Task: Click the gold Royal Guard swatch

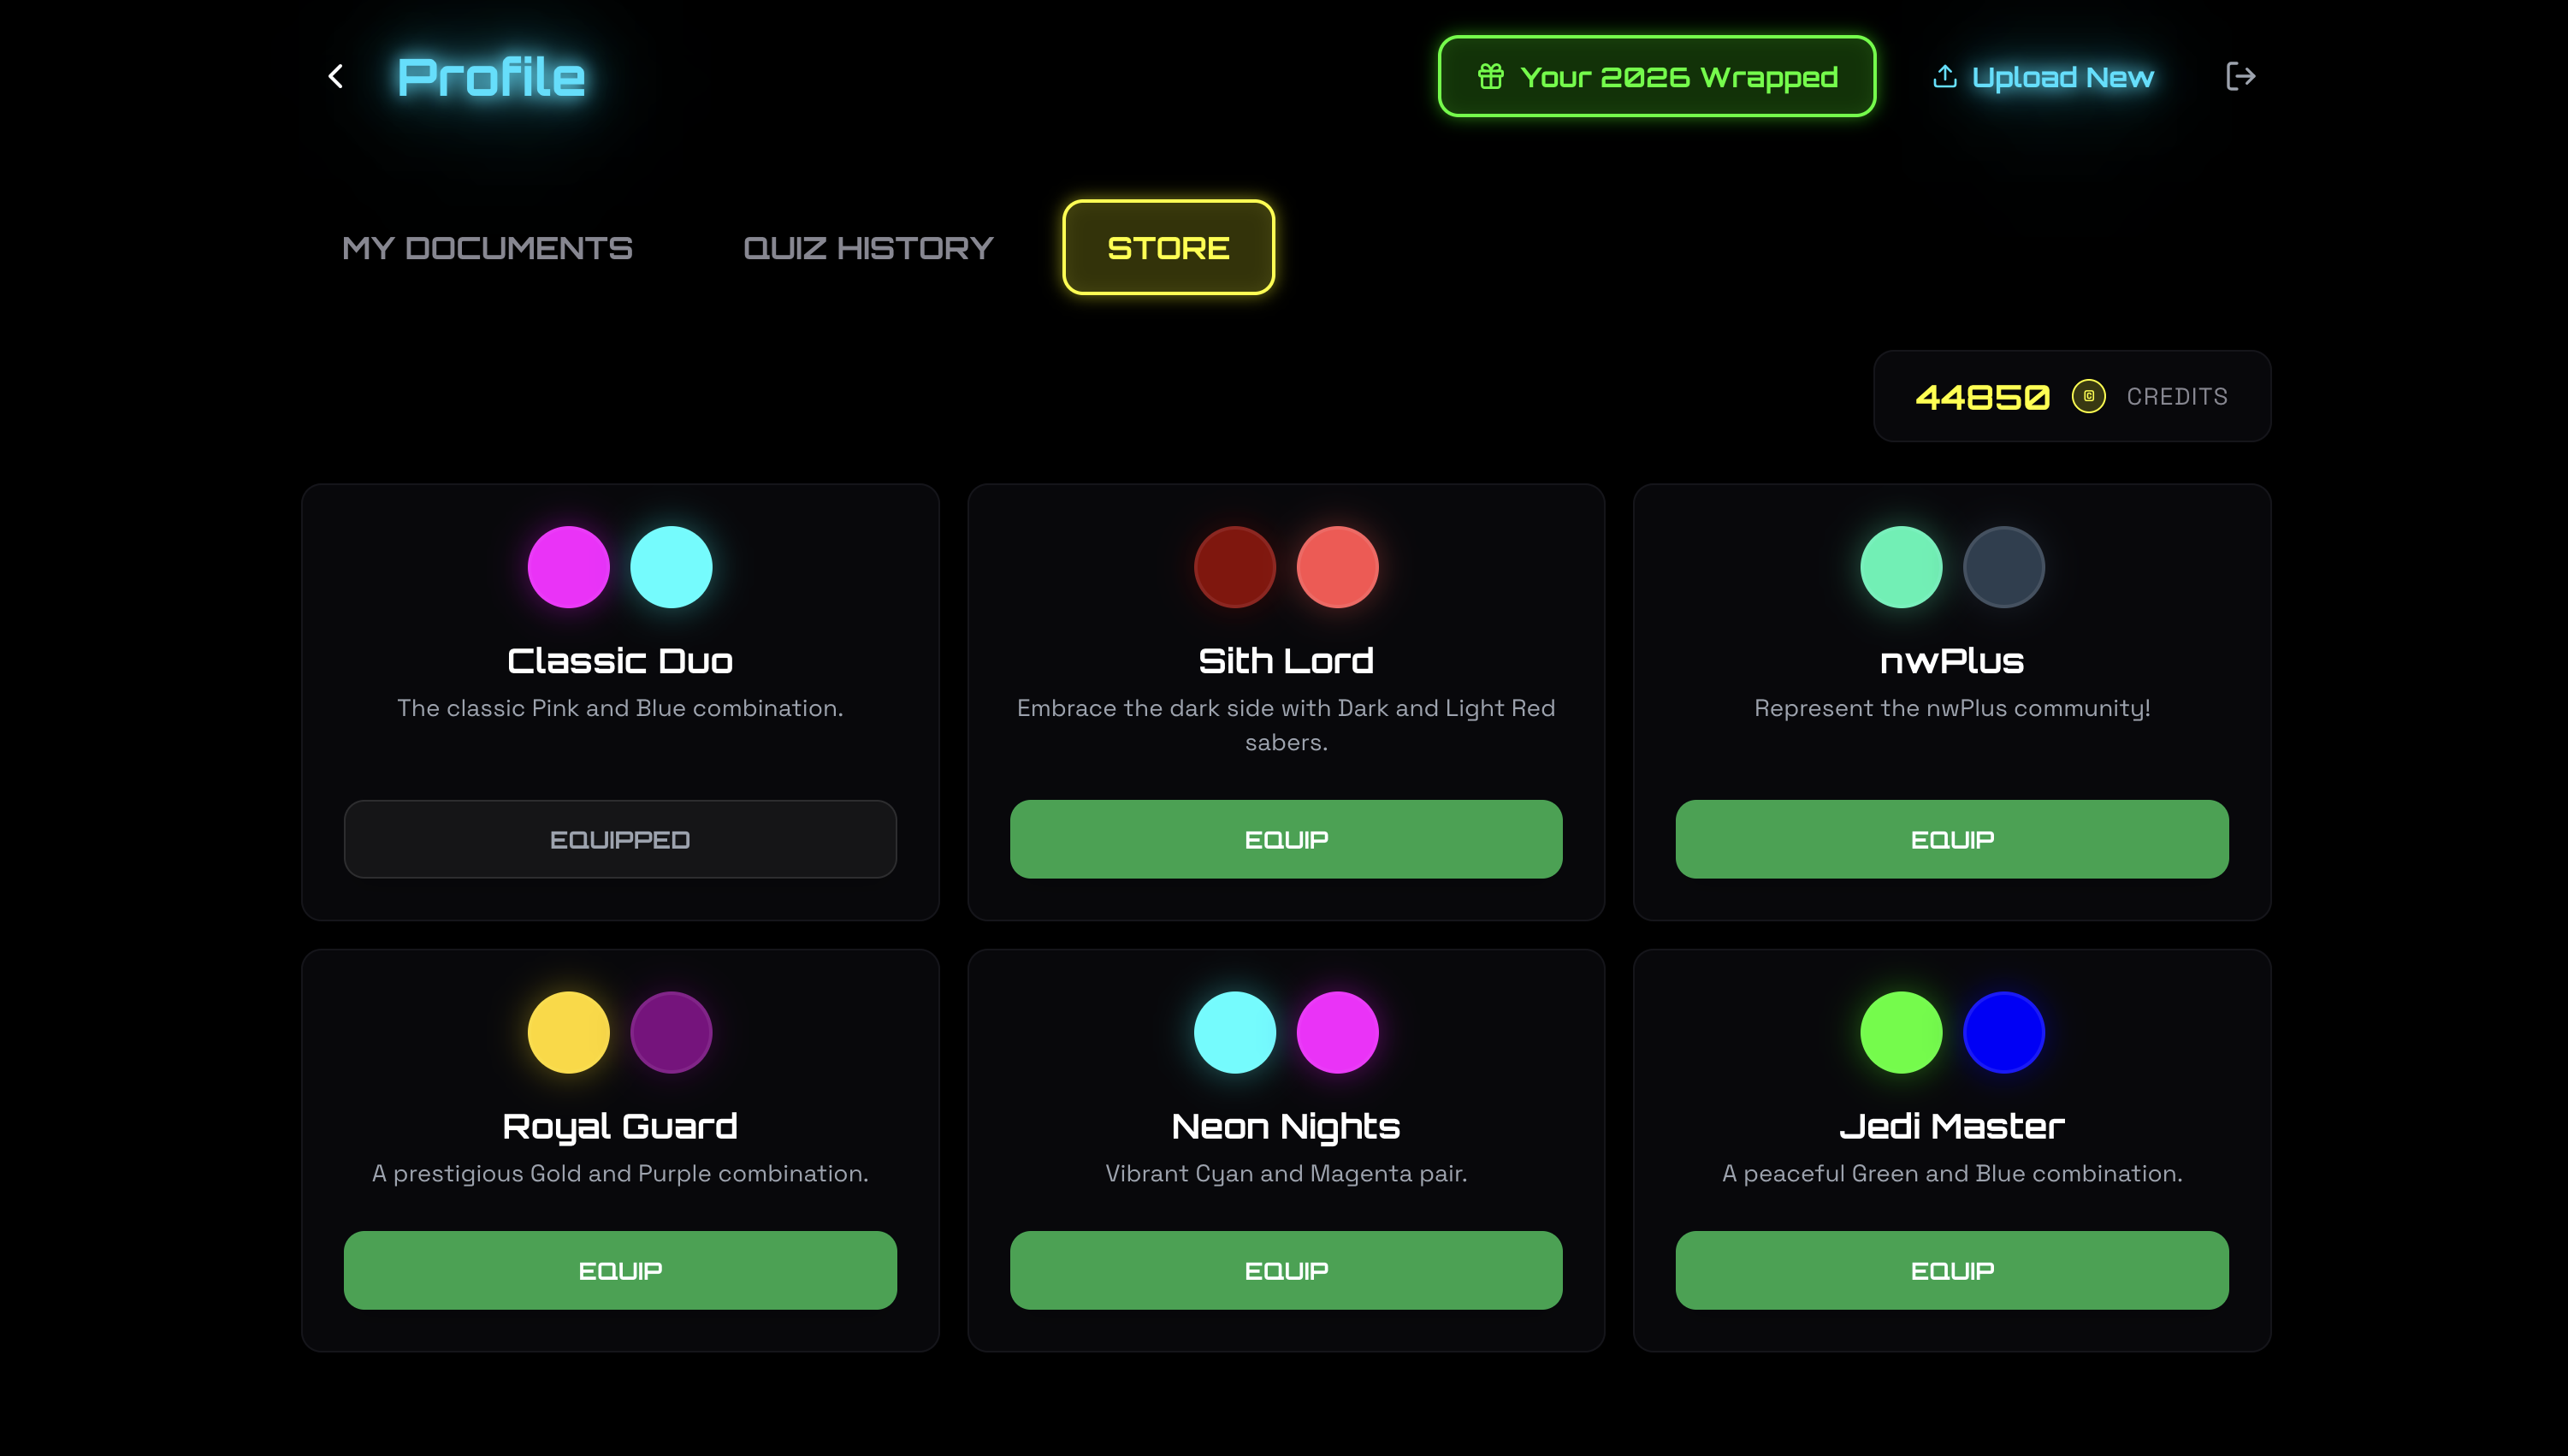Action: [x=568, y=1032]
